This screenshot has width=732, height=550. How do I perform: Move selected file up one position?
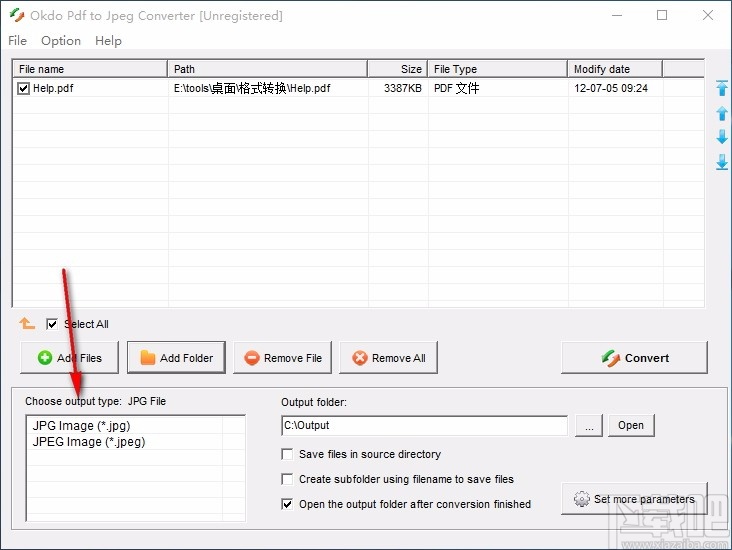click(722, 113)
